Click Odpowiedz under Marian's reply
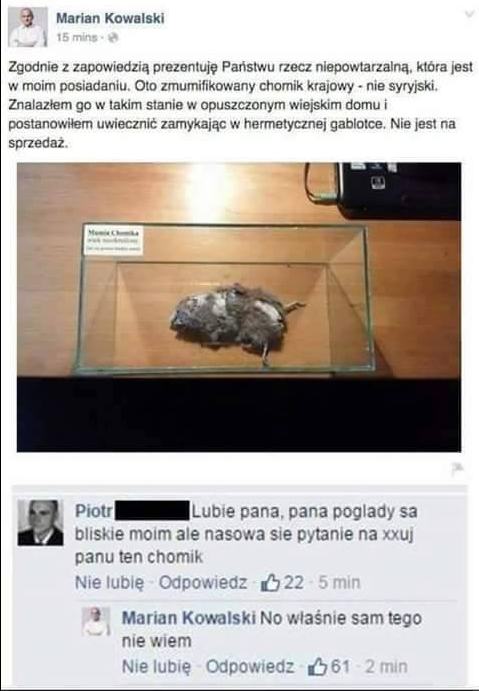Image resolution: width=479 pixels, height=691 pixels. (250, 666)
